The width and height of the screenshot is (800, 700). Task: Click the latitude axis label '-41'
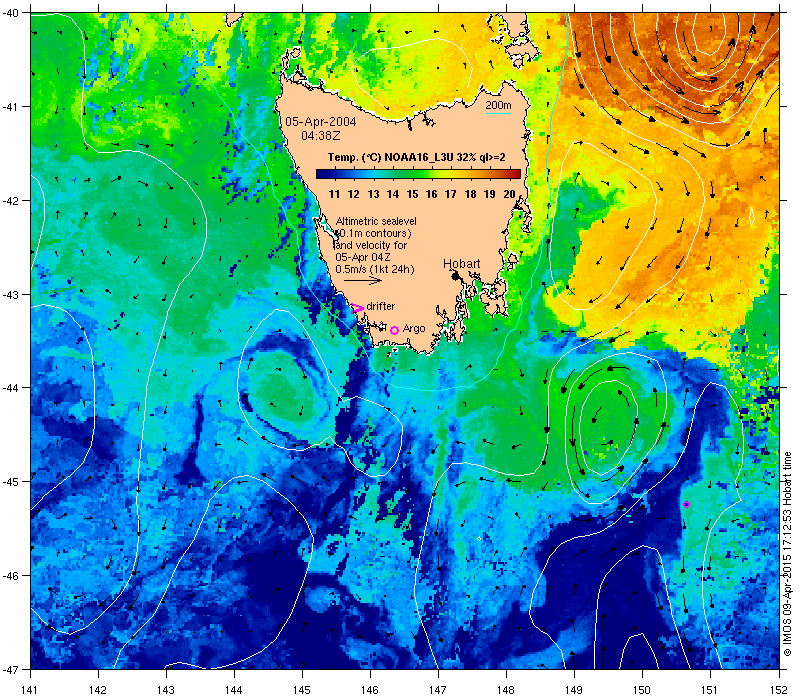coord(11,107)
